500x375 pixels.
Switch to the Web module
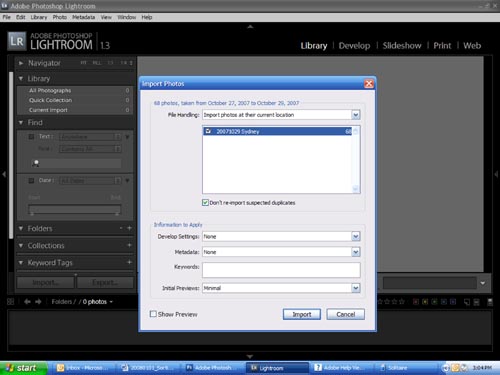(x=472, y=46)
